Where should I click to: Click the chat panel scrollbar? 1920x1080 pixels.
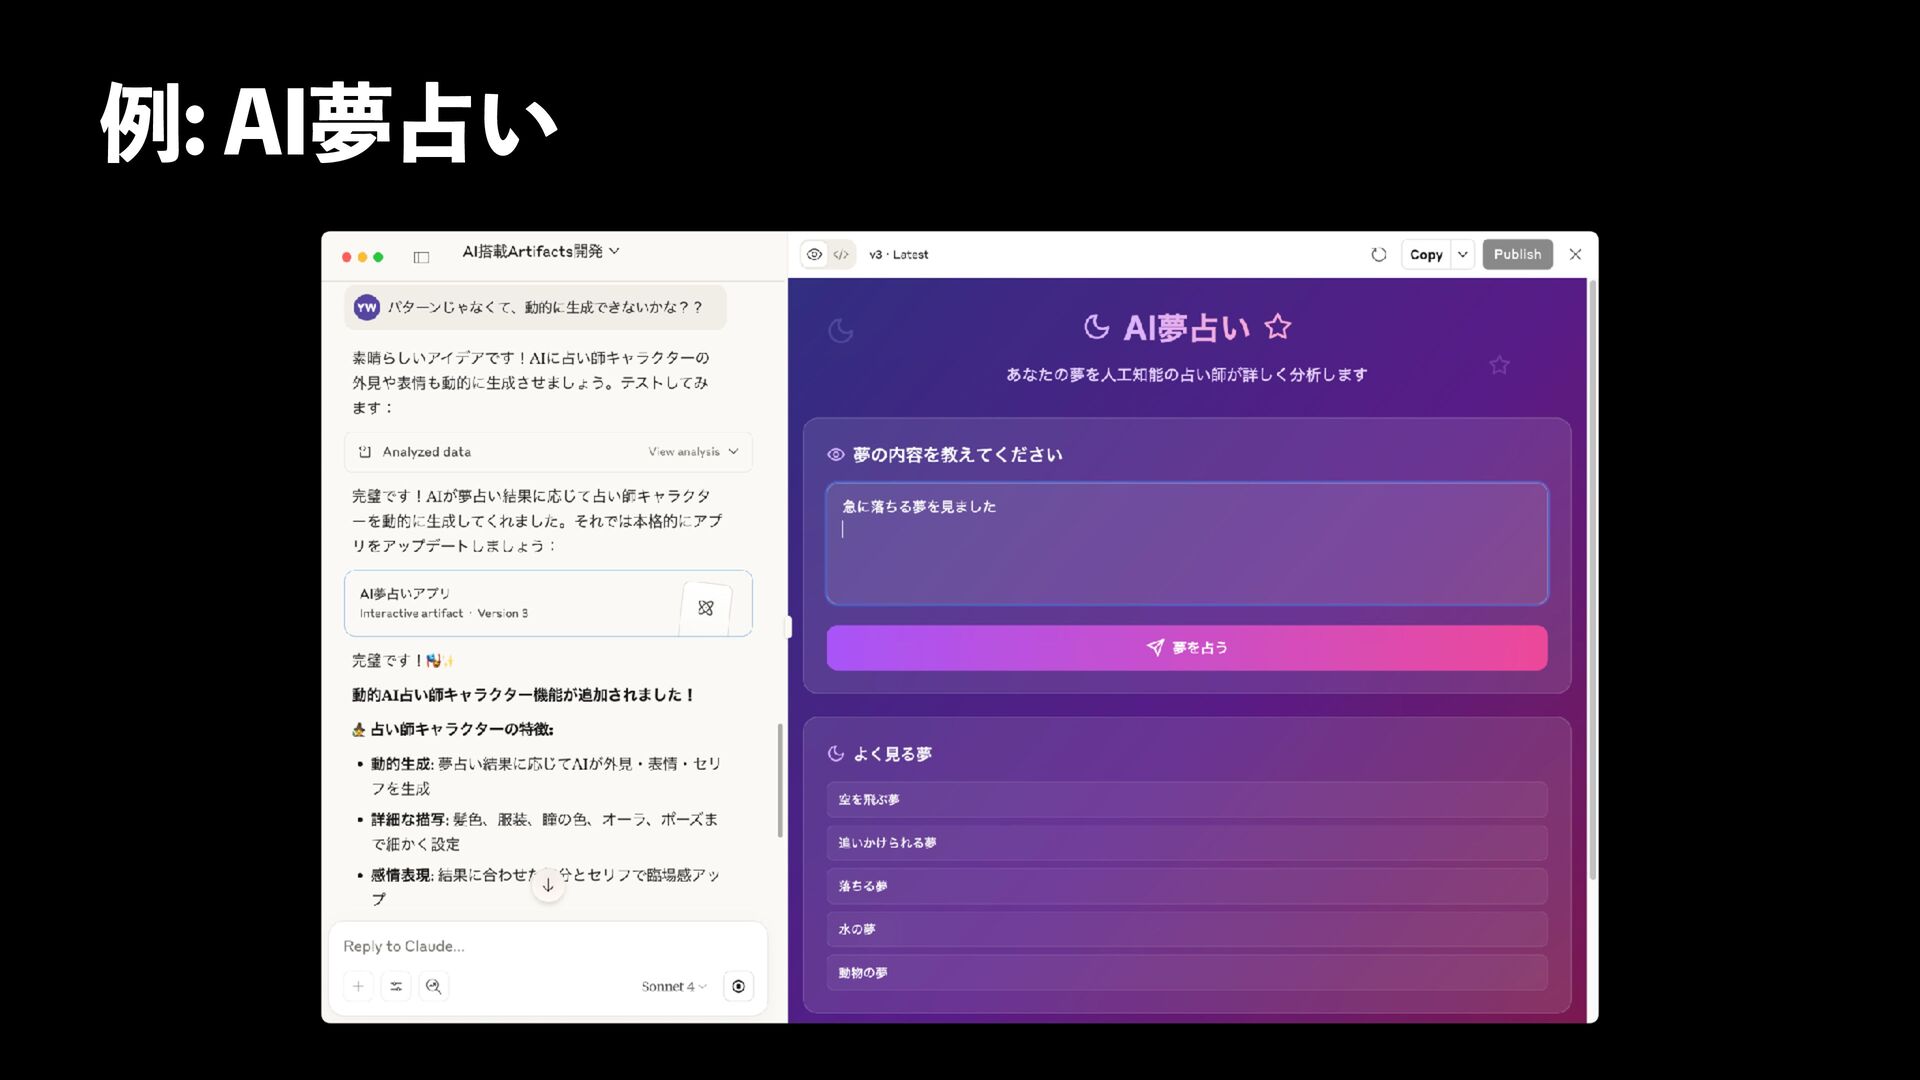click(780, 780)
